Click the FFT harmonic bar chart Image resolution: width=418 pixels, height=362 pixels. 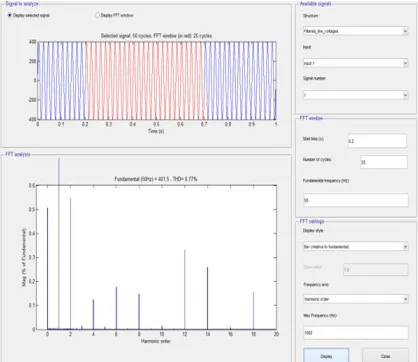tap(157, 257)
